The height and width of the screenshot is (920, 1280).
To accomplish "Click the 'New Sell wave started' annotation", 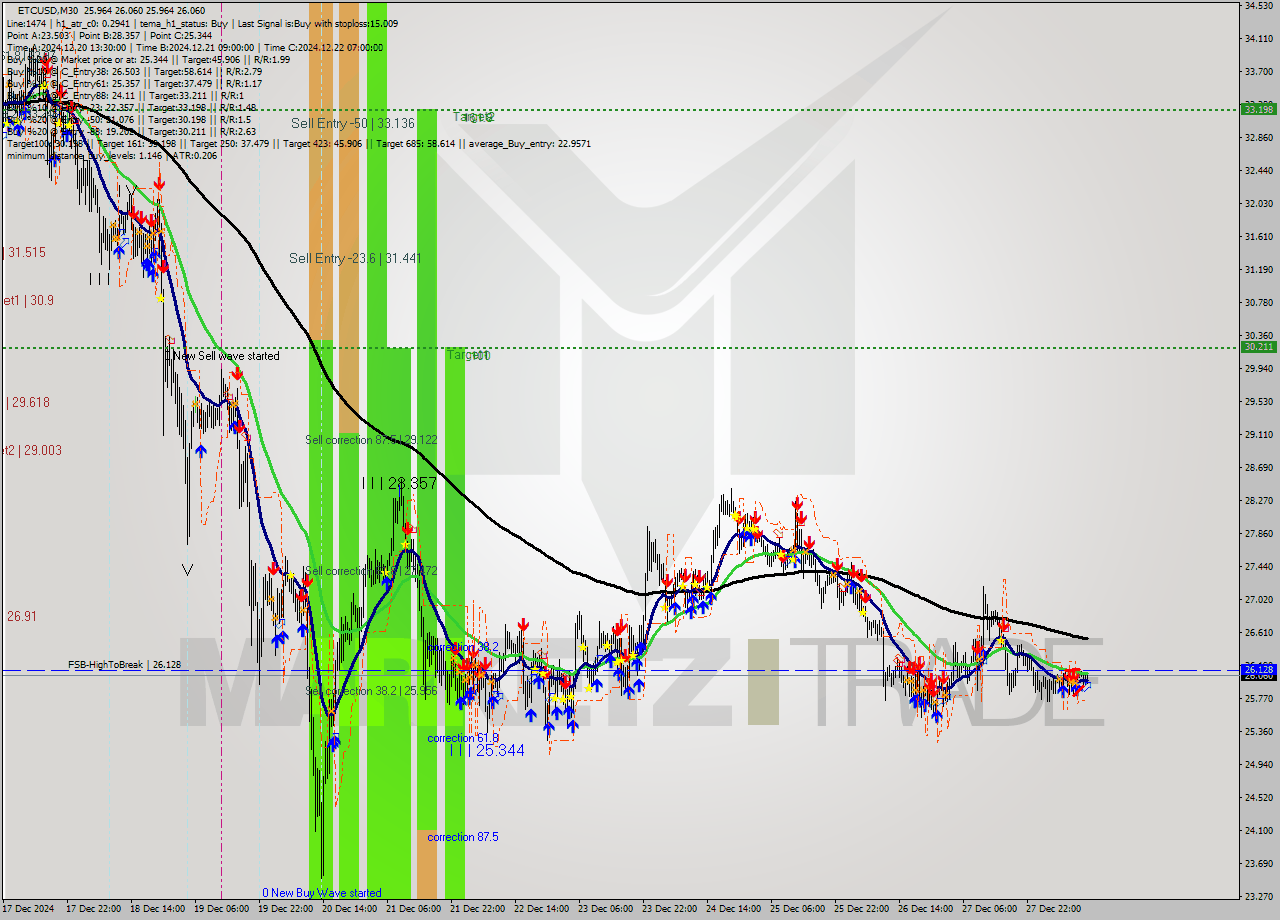I will (226, 356).
